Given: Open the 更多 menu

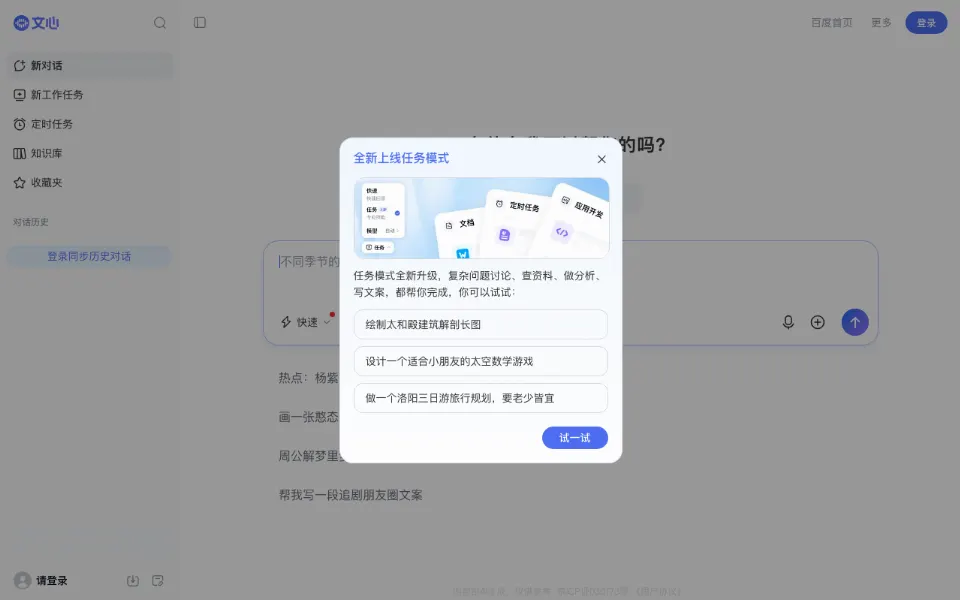Looking at the screenshot, I should pyautogui.click(x=881, y=23).
